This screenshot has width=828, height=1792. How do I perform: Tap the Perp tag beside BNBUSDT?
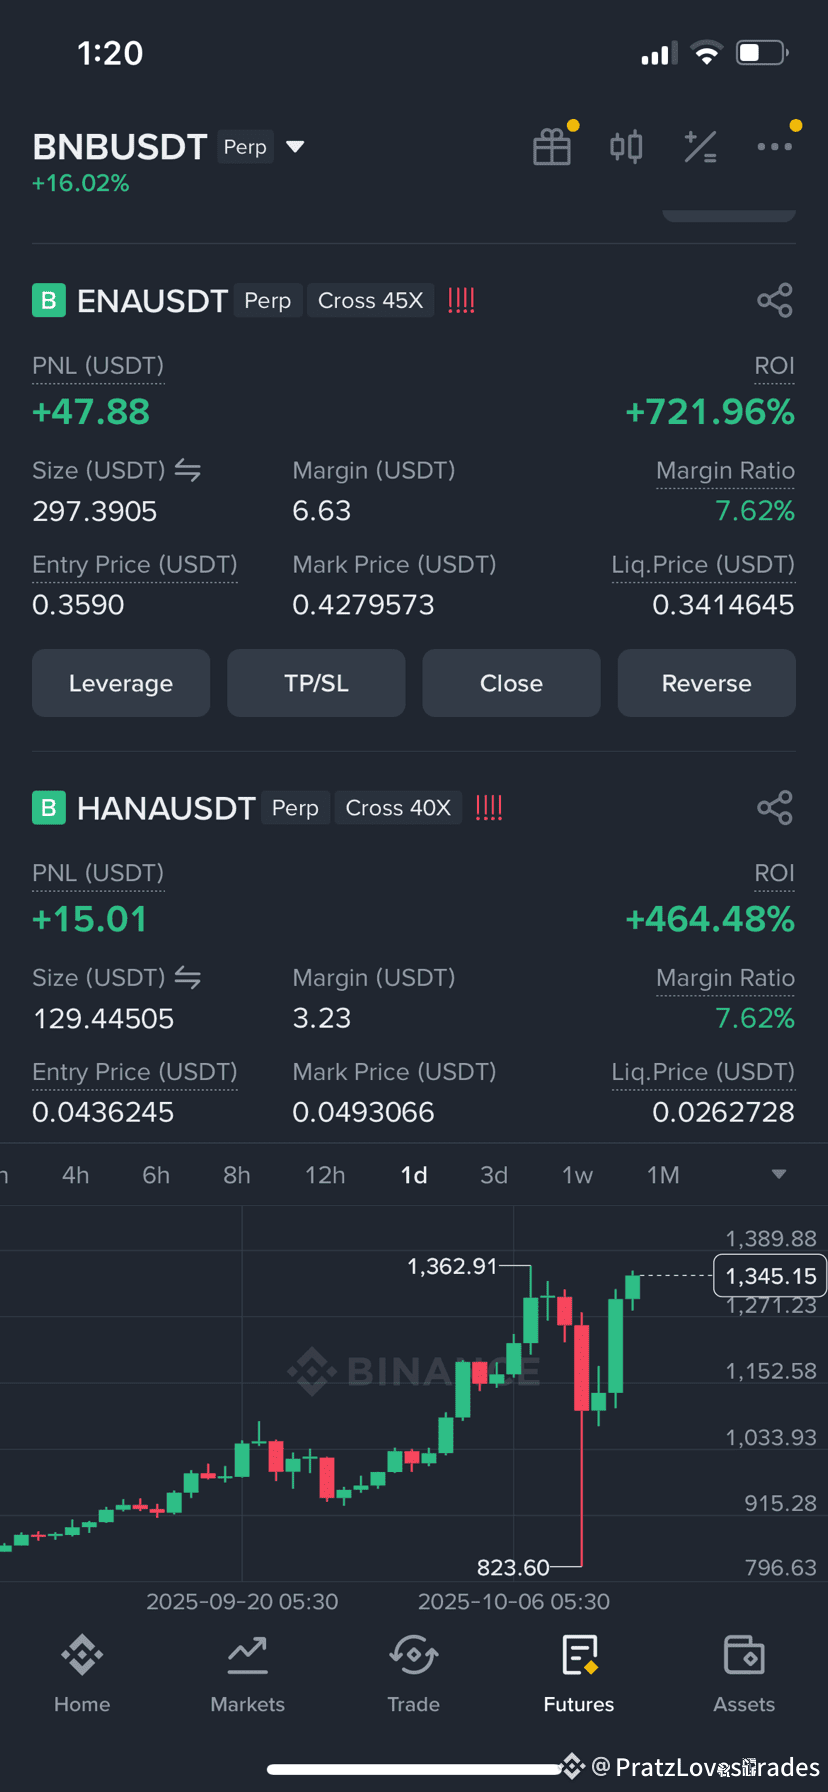[245, 147]
